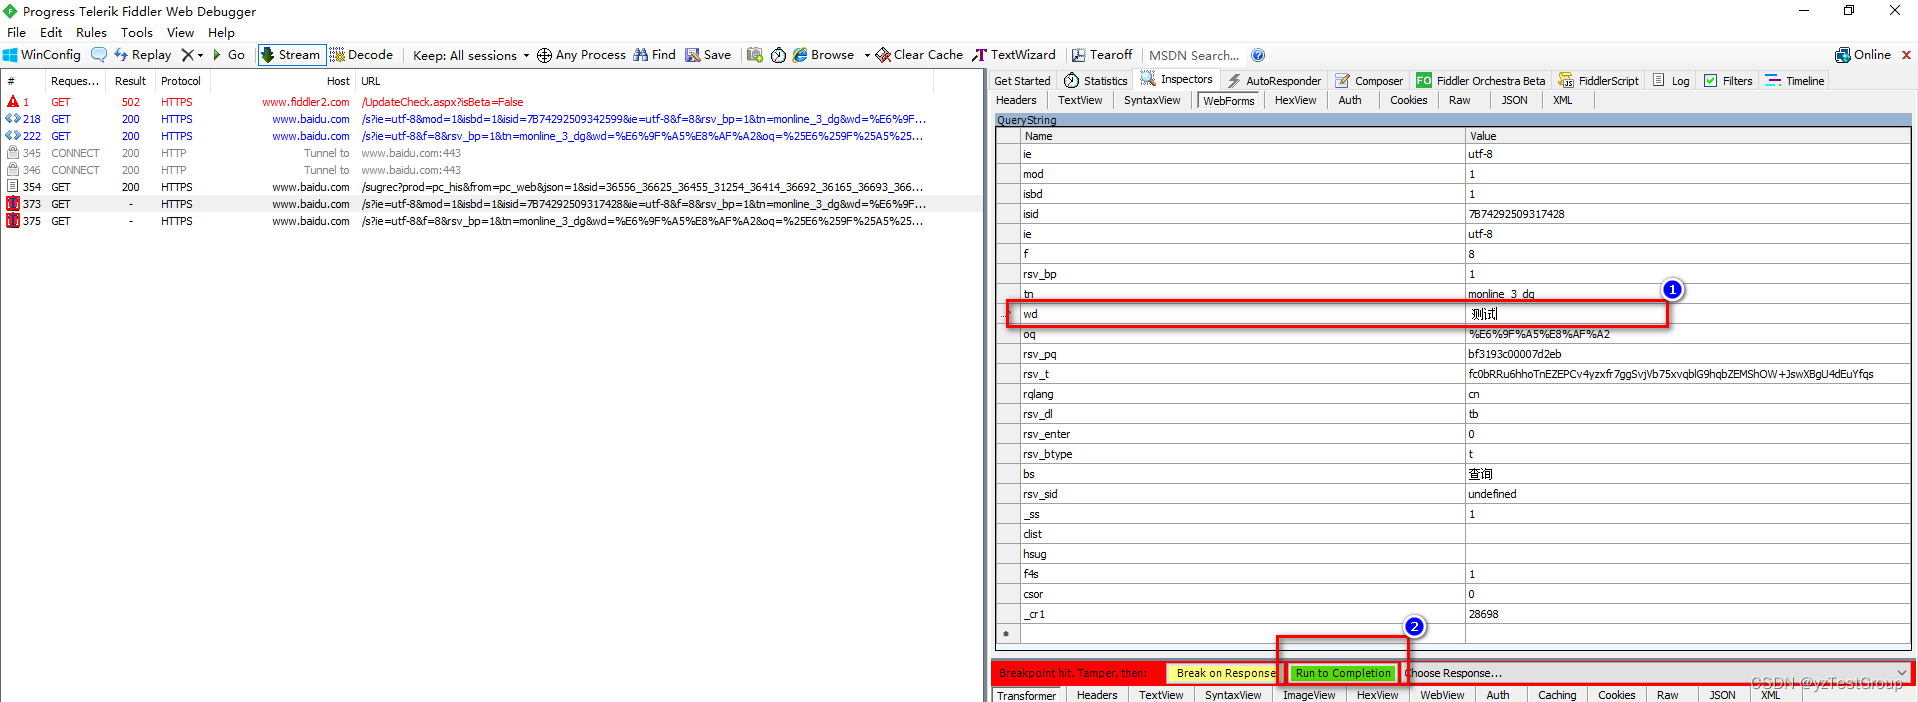Click the blue help question icon
This screenshot has height=702, width=1918.
click(1258, 55)
